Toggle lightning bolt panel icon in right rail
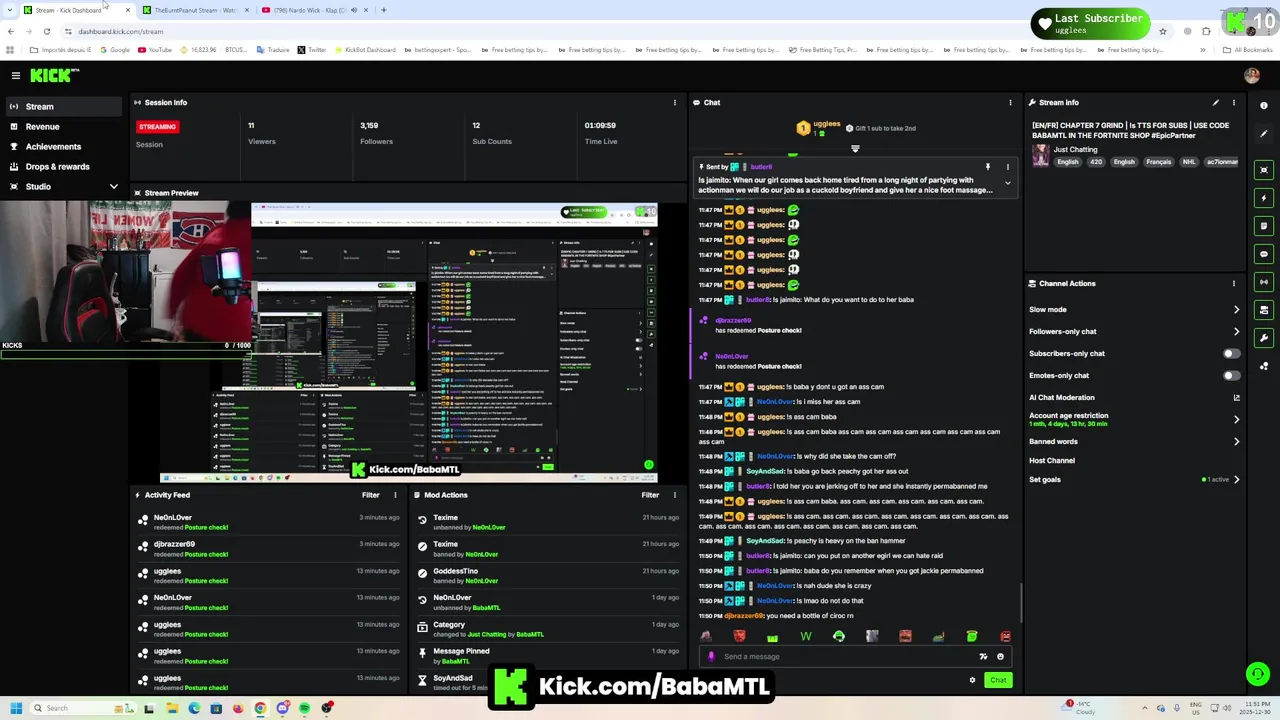 [1264, 198]
